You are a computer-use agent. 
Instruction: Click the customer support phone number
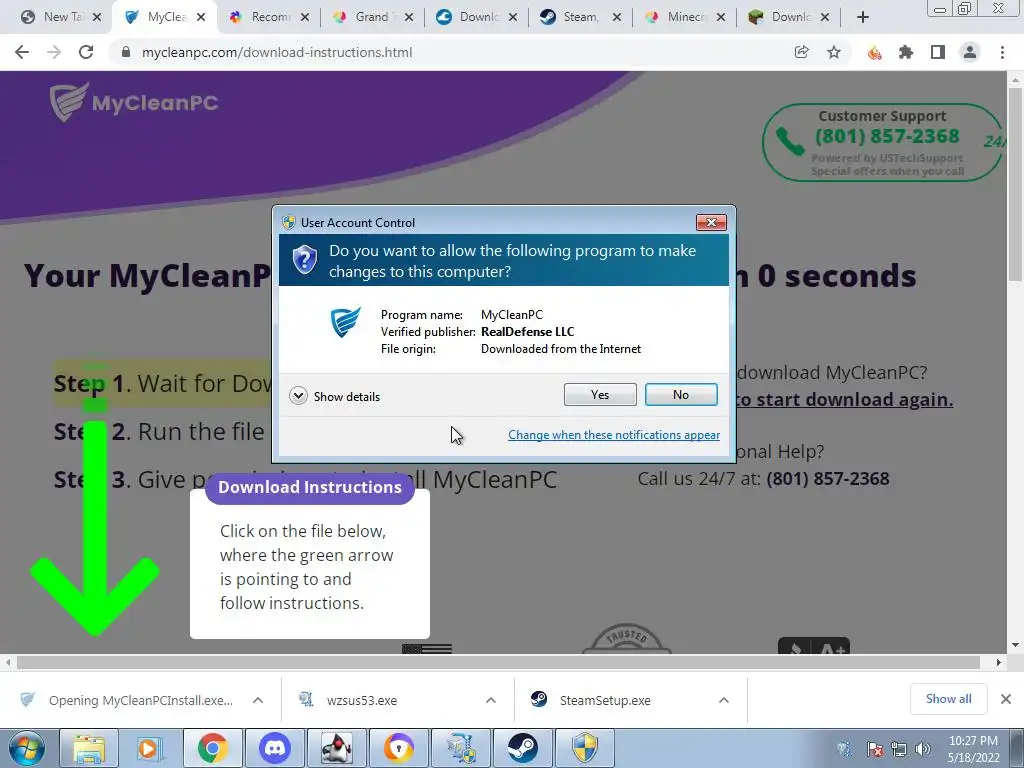pyautogui.click(x=887, y=136)
